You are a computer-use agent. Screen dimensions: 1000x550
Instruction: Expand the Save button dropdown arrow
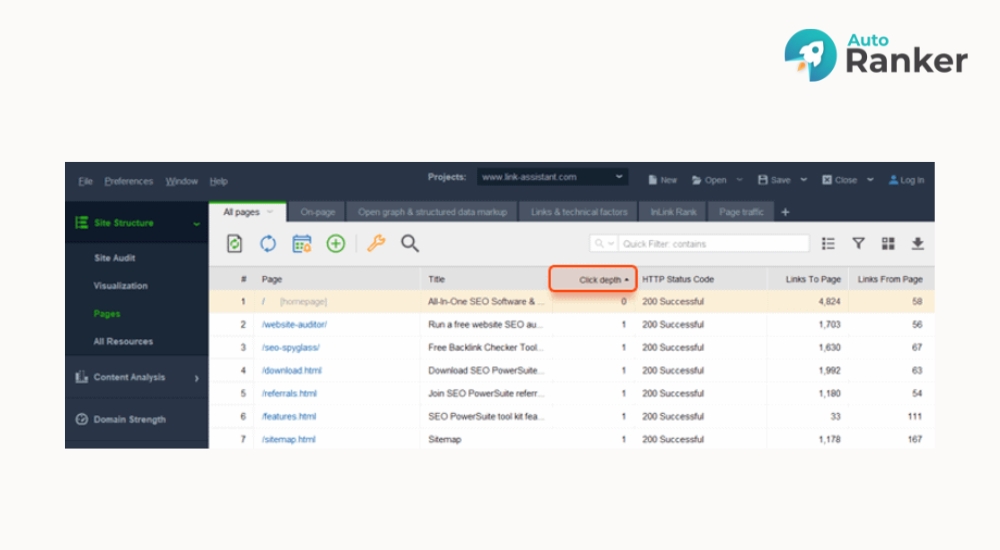tap(804, 180)
